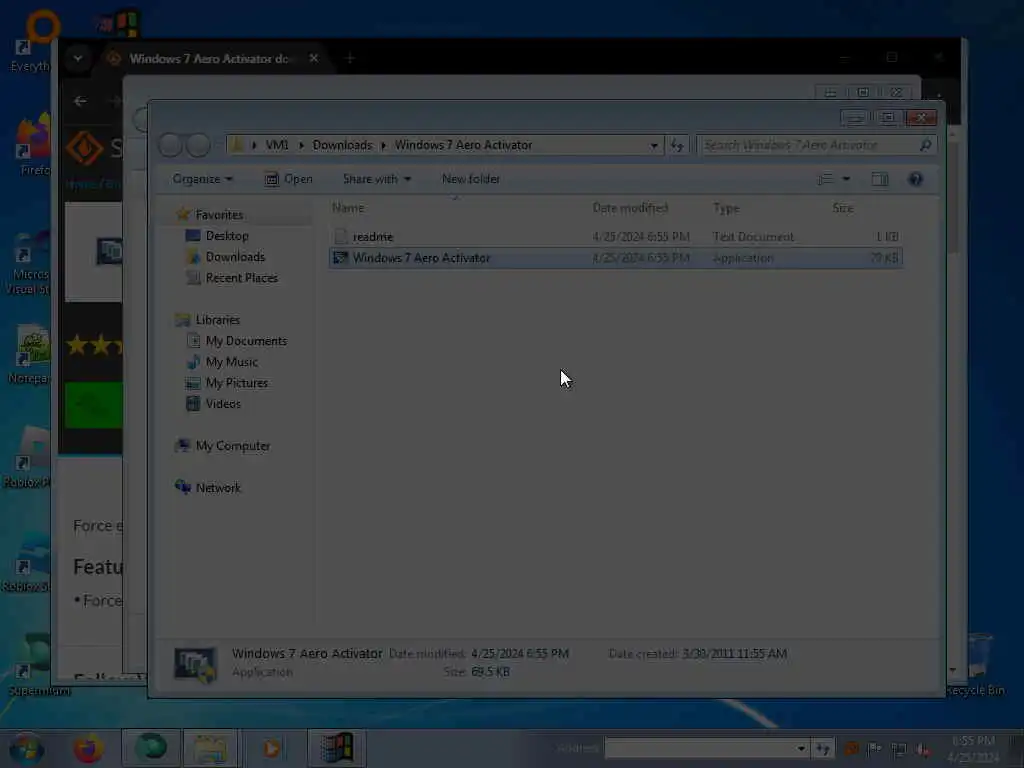1024x768 pixels.
Task: Click New folder in the toolbar
Action: (x=471, y=179)
